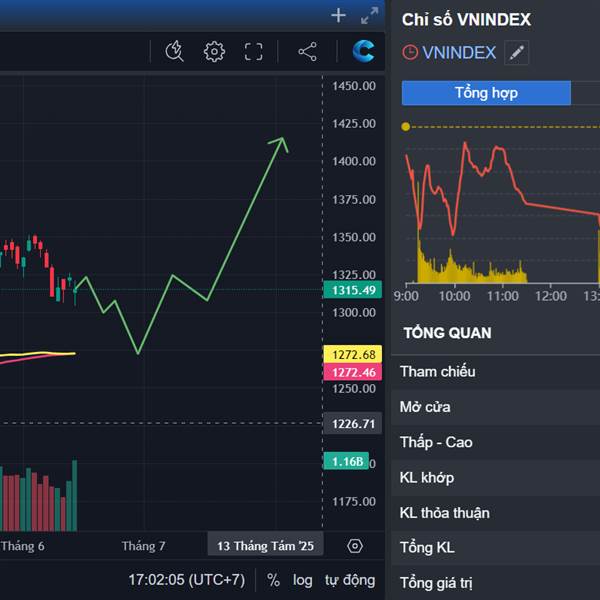Click the blue C logo icon

[363, 51]
